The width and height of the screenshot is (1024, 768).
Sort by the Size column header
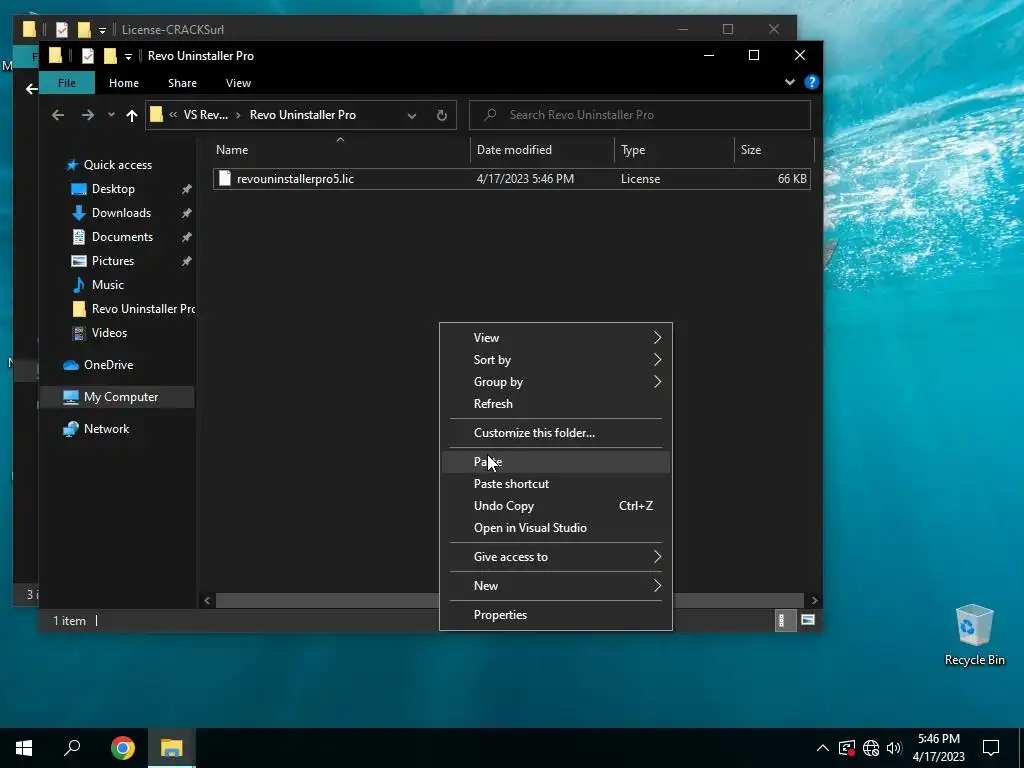pos(775,150)
